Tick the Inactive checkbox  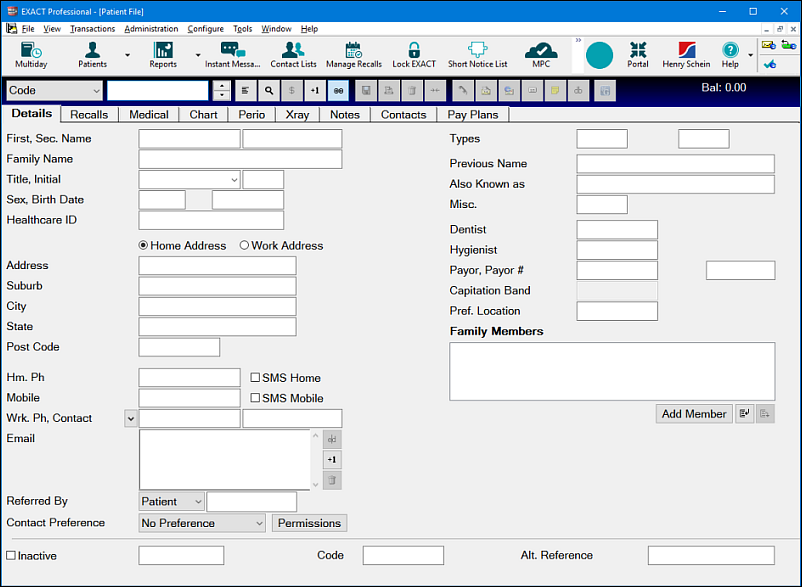tap(11, 555)
